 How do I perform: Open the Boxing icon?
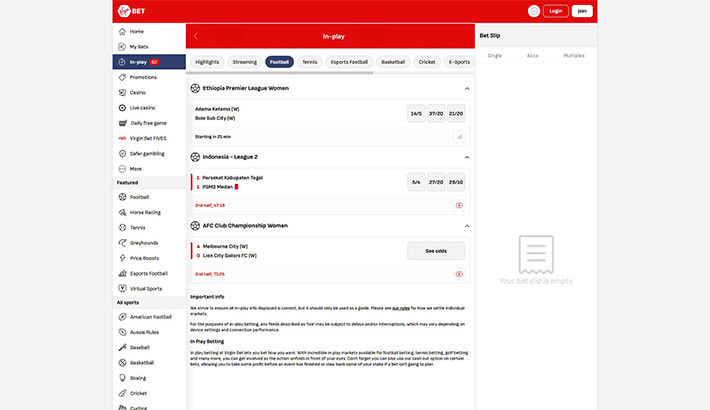(122, 378)
